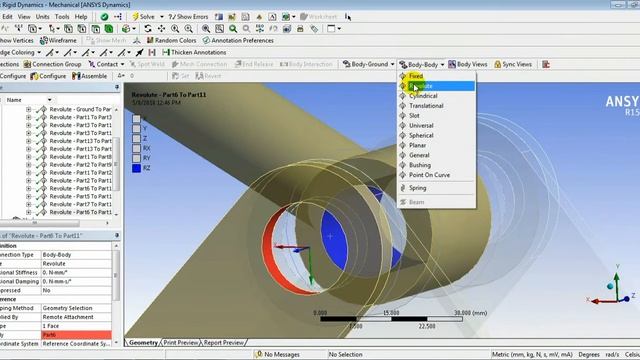Click the Annotation Preferences icon
640x360 pixels.
[x=206, y=40]
